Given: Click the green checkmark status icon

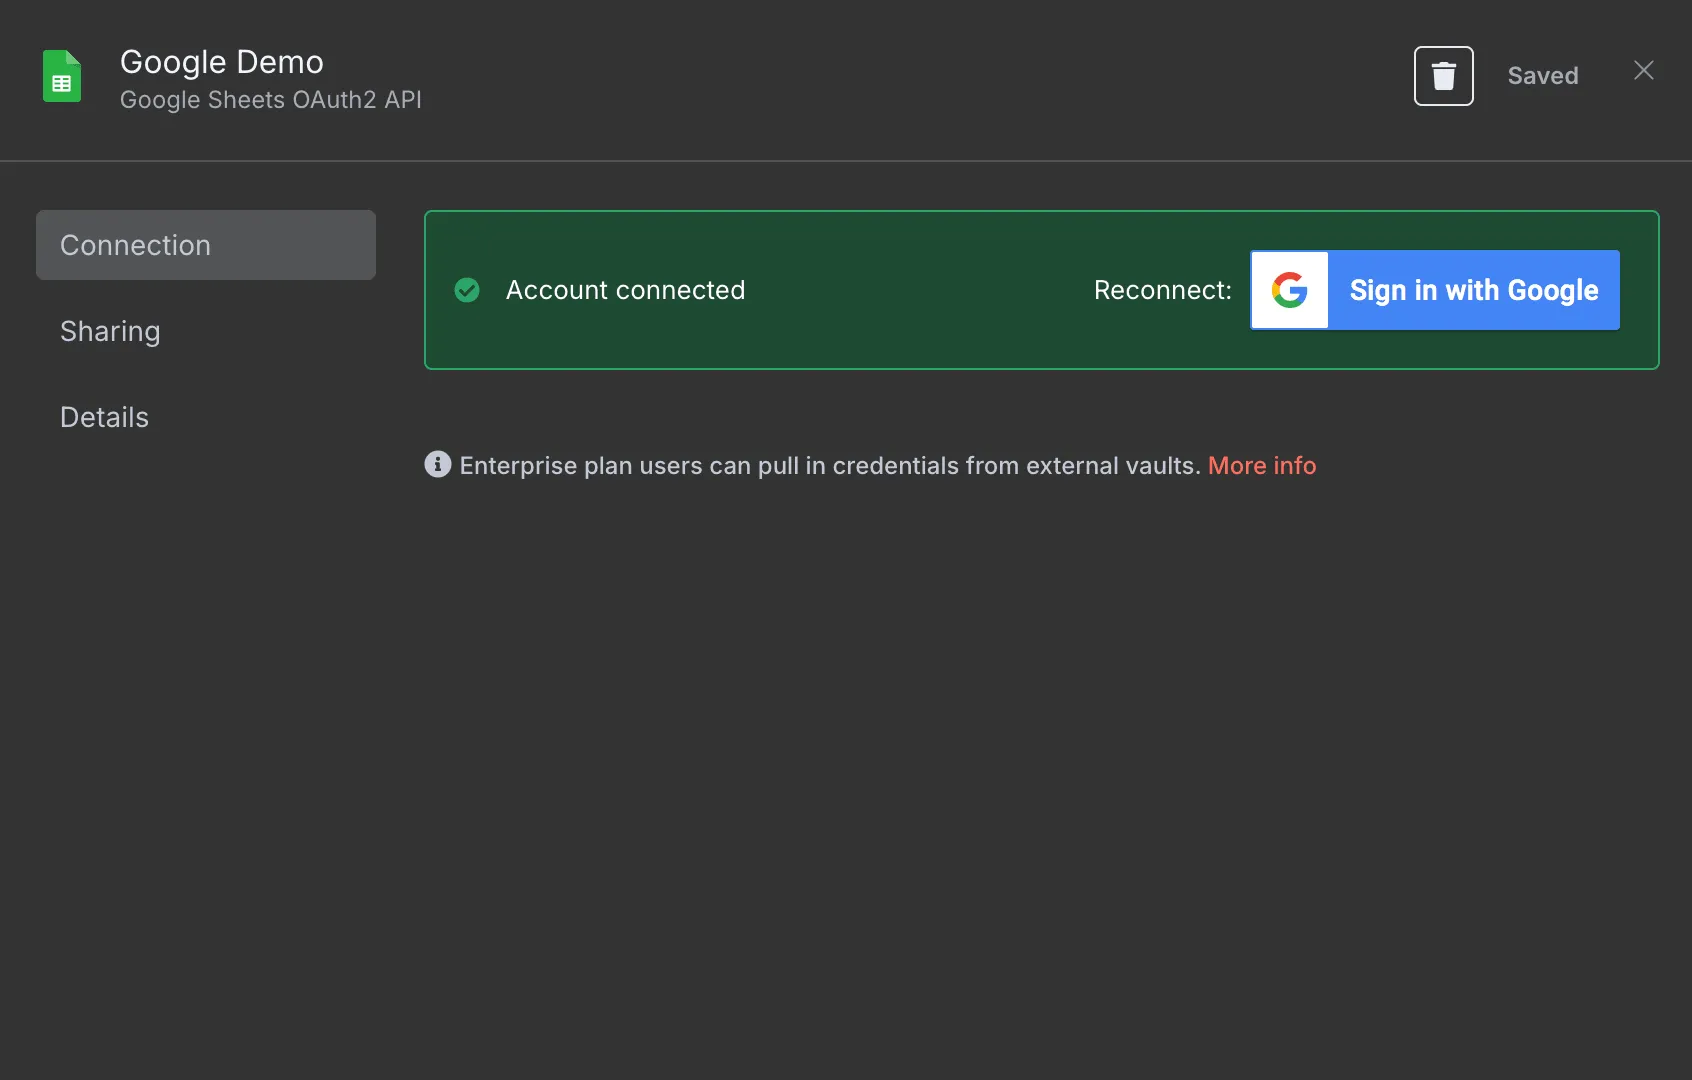Looking at the screenshot, I should click(x=467, y=290).
